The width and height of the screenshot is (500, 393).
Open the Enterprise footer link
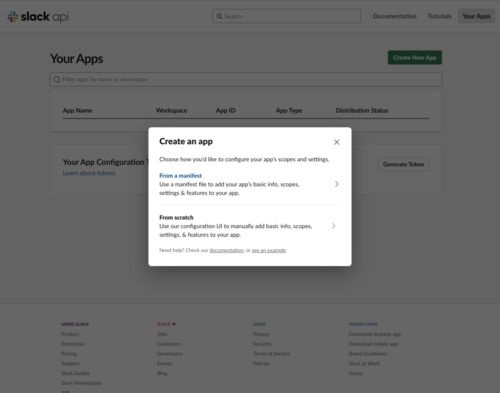click(73, 344)
